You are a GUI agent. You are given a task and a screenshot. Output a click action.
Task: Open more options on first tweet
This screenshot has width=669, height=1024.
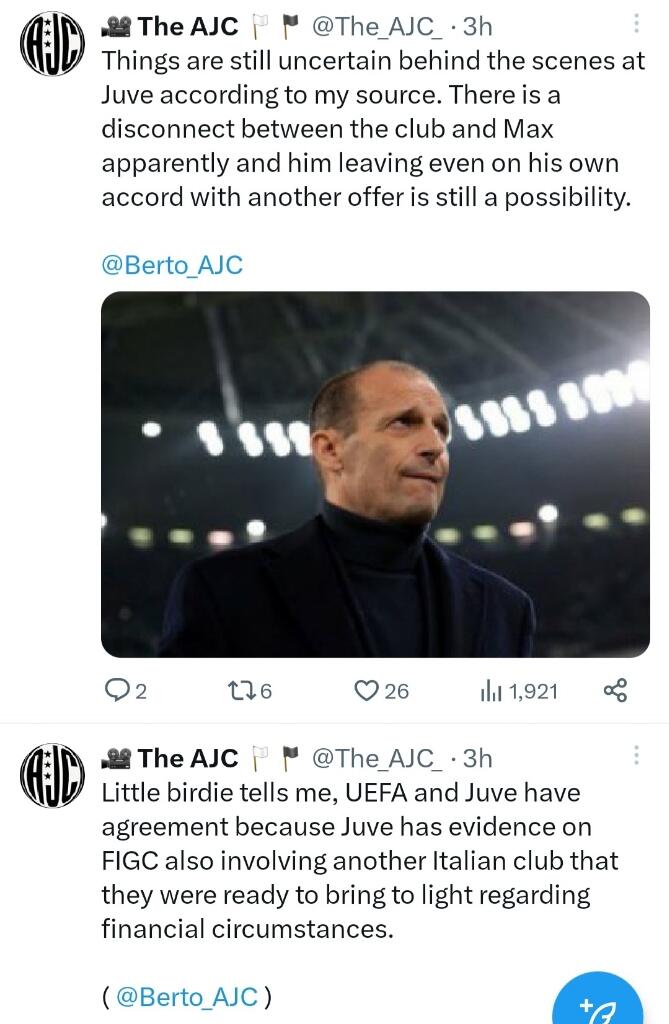639,26
